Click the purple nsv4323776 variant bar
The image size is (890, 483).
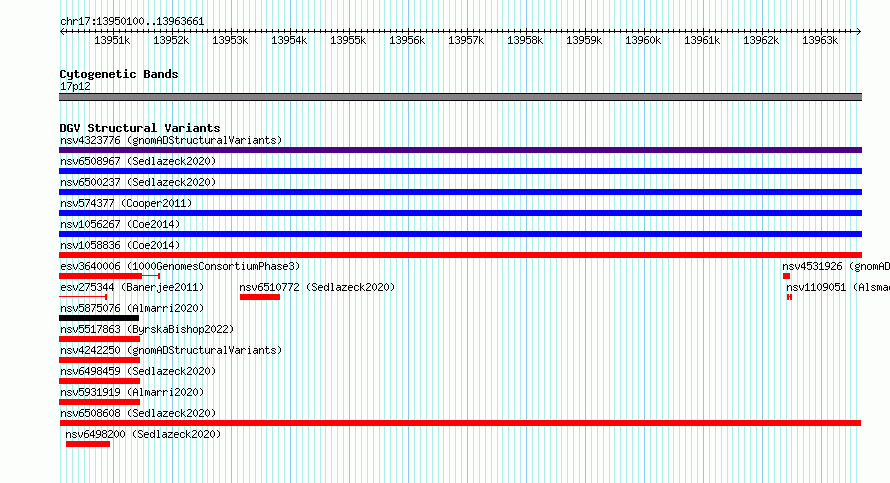(x=460, y=150)
